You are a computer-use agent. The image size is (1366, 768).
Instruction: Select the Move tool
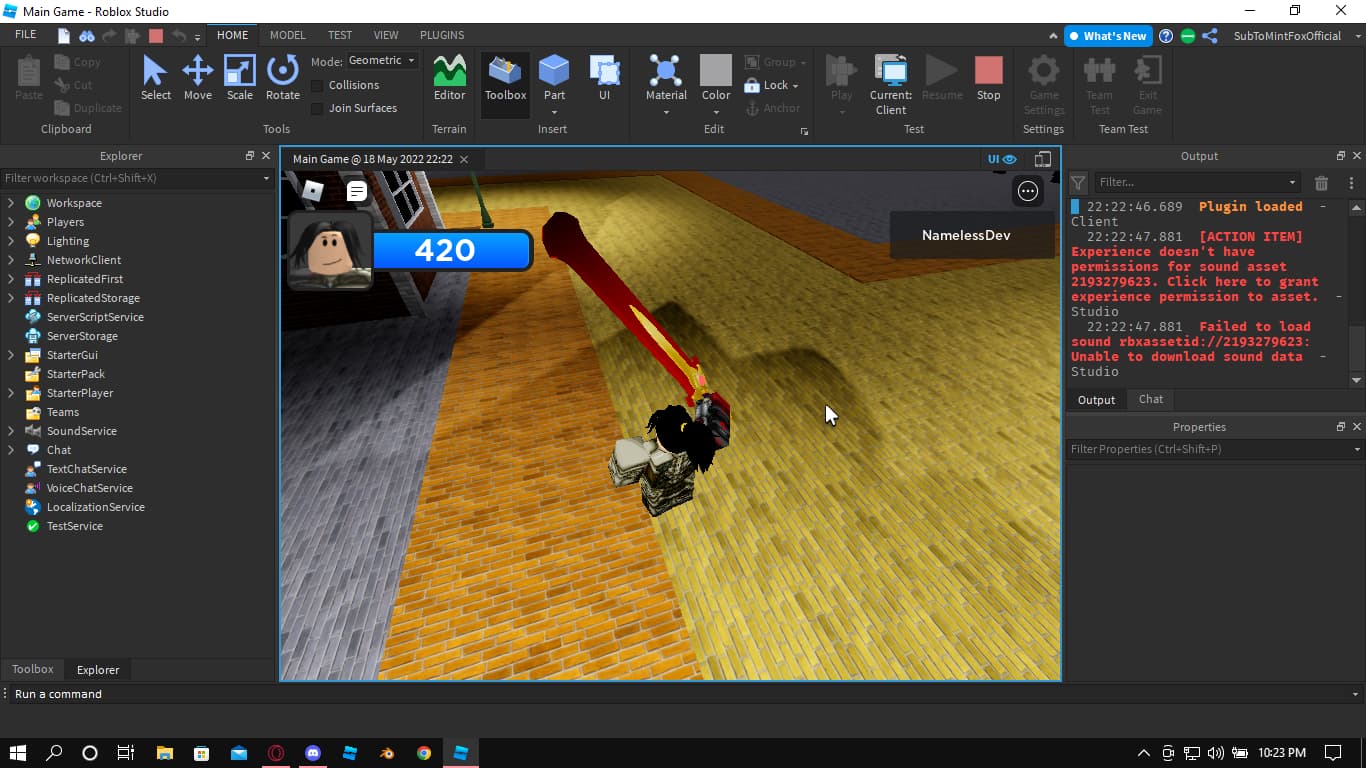click(x=197, y=78)
